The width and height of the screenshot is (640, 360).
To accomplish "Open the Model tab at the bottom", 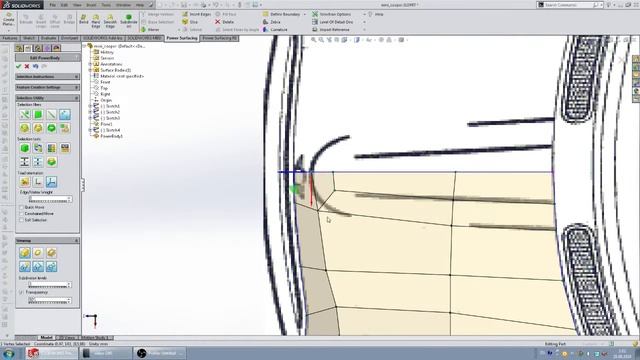I will [47, 338].
